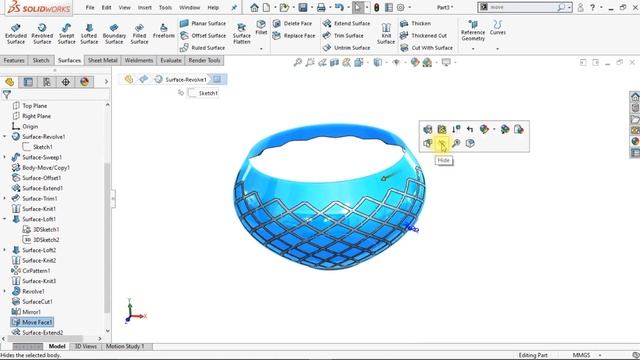Select the Swept Surface tool

67,33
